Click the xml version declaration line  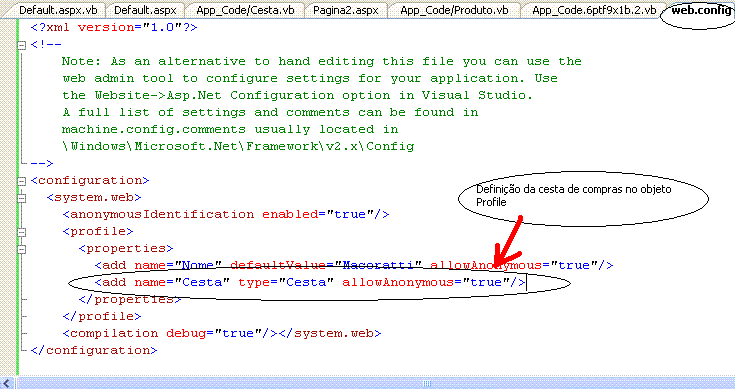point(114,27)
